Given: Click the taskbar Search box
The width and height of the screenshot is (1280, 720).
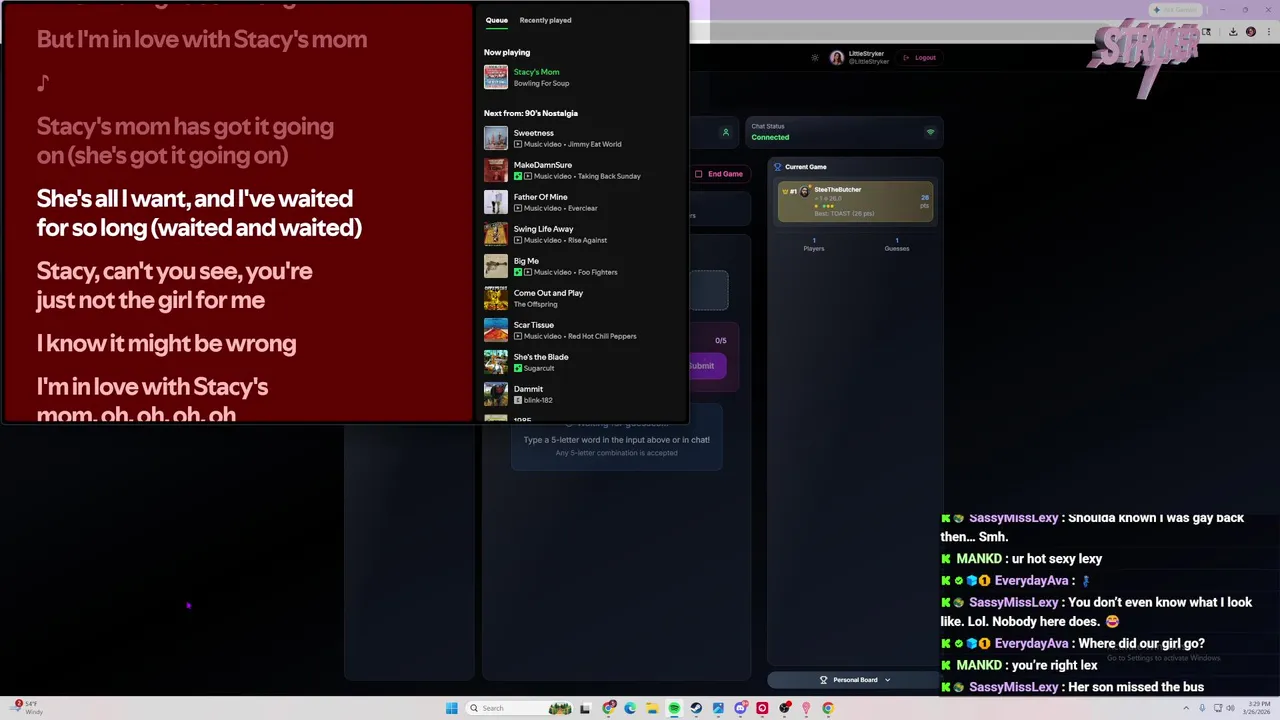Looking at the screenshot, I should click(520, 708).
